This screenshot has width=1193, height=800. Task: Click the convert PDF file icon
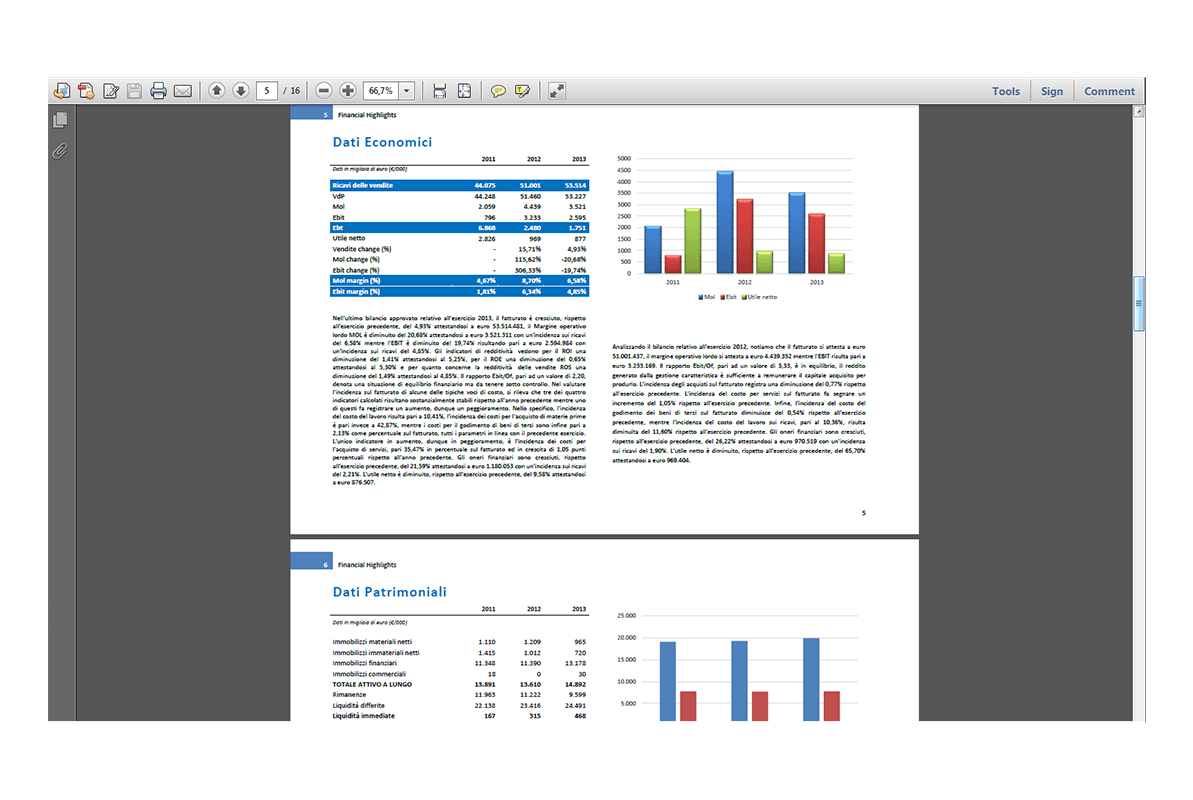click(x=86, y=91)
